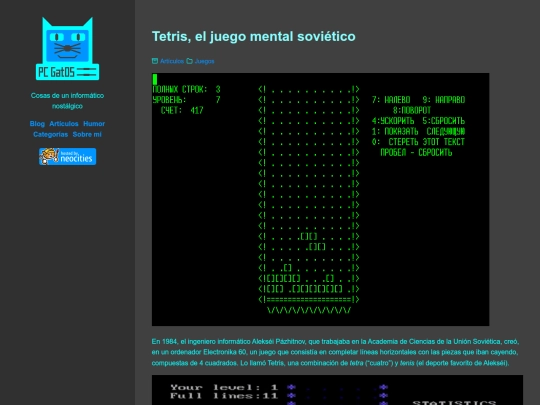The height and width of the screenshot is (405, 540).
Task: Open the green Soviet Tetris screenshot image
Action: click(321, 199)
